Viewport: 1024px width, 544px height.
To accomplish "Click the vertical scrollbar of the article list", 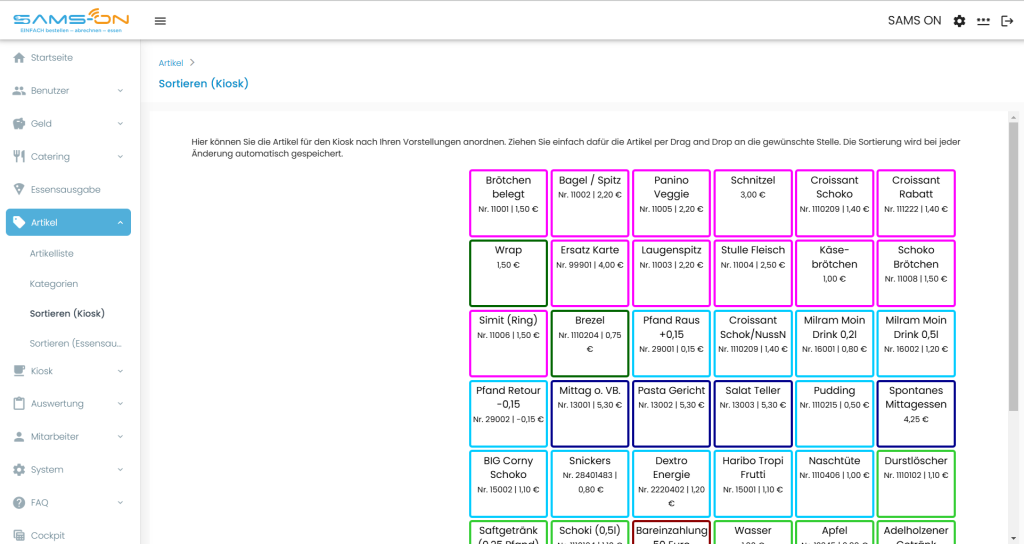I will click(x=1013, y=268).
